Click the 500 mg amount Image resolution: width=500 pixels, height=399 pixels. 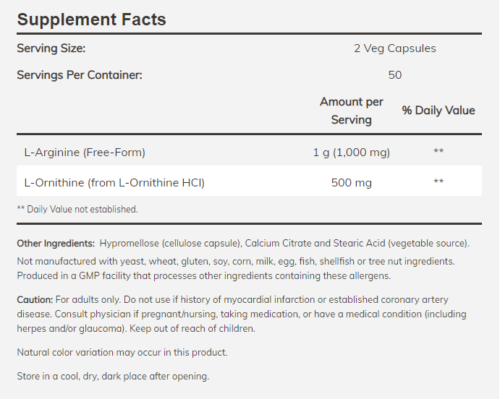point(351,183)
